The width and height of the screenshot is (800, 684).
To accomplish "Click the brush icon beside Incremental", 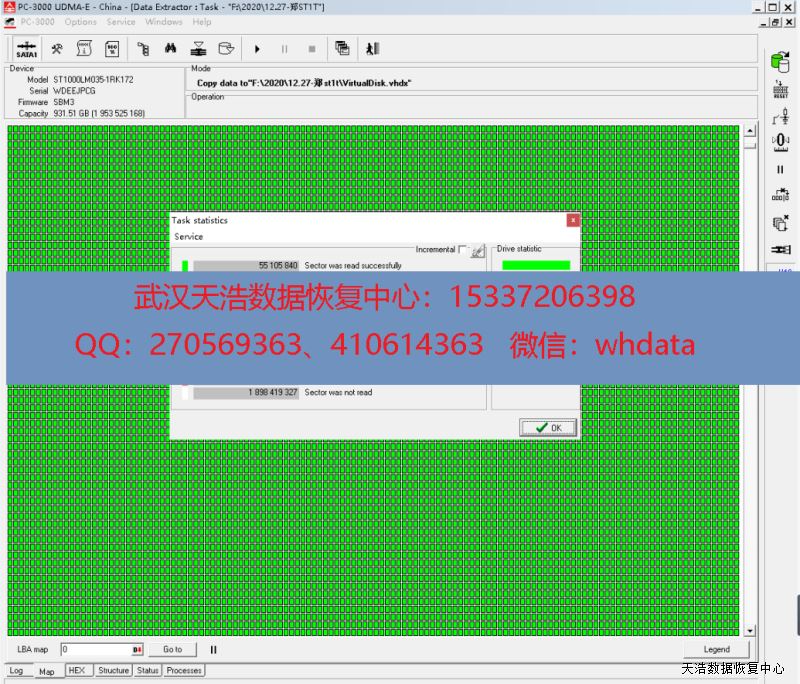I will [x=478, y=251].
